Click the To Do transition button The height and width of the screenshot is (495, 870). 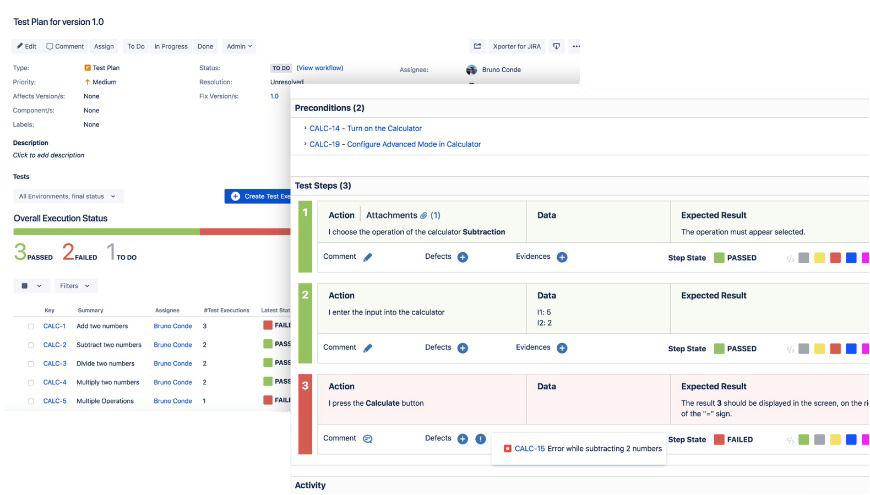tap(136, 47)
